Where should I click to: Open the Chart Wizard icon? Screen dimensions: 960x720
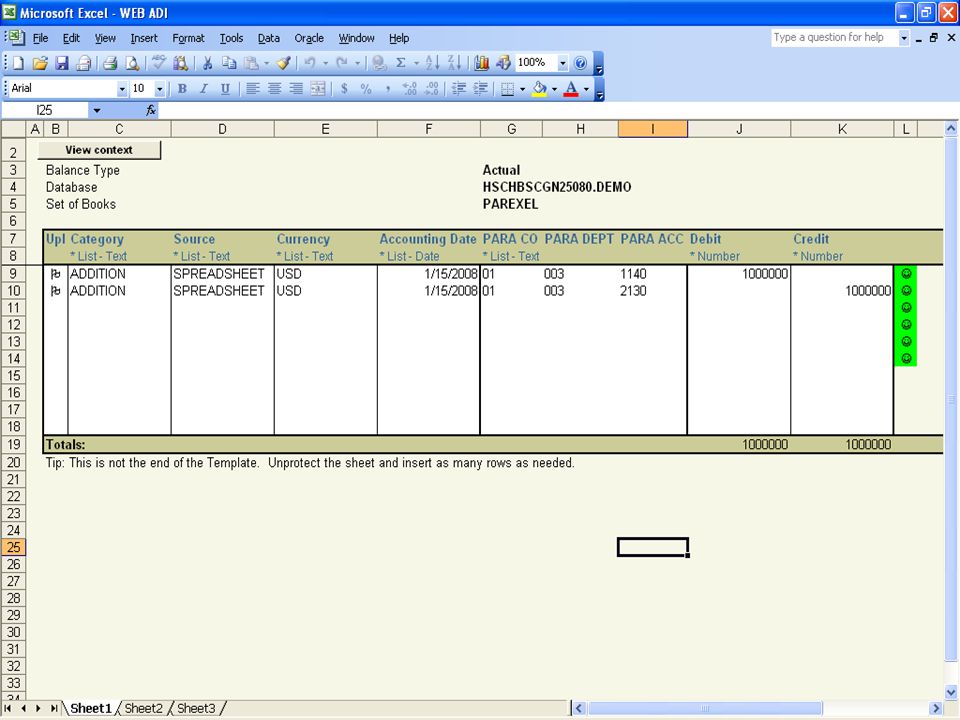tap(482, 63)
